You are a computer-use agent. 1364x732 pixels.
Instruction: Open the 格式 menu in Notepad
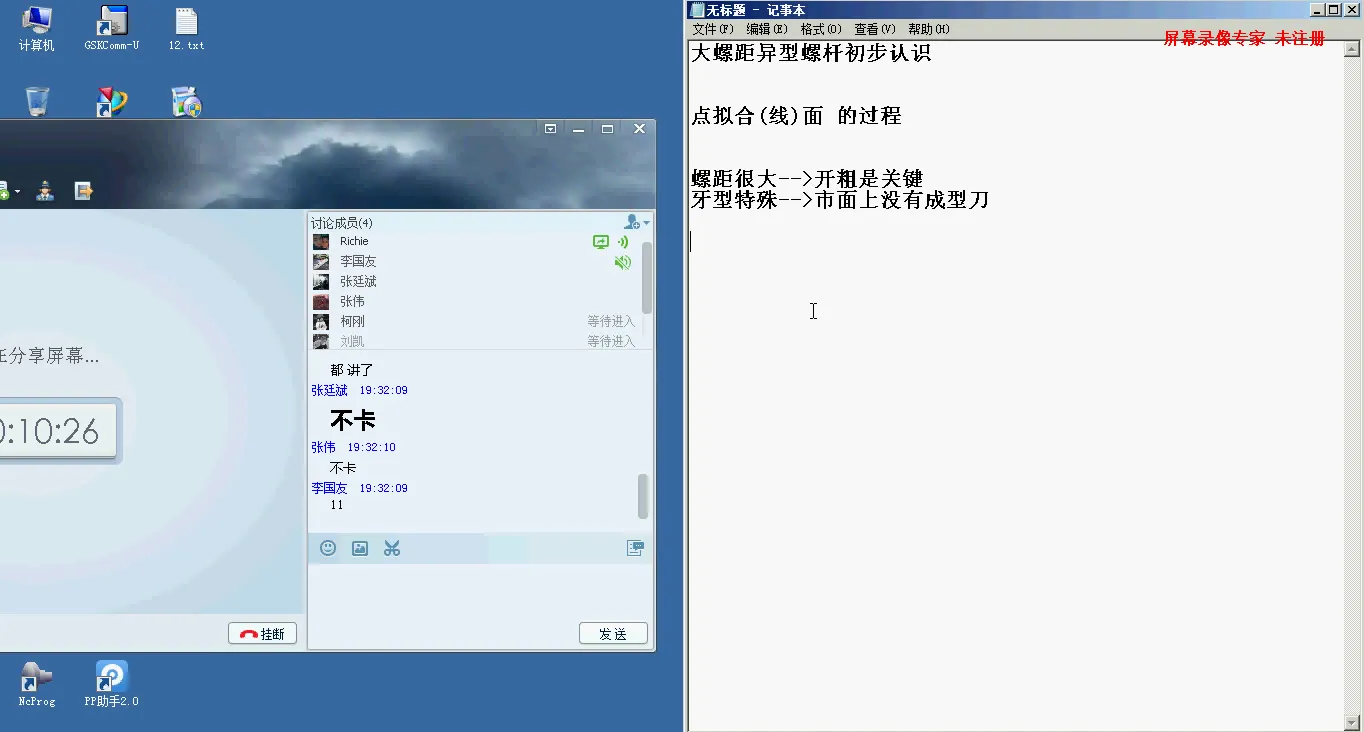click(820, 28)
